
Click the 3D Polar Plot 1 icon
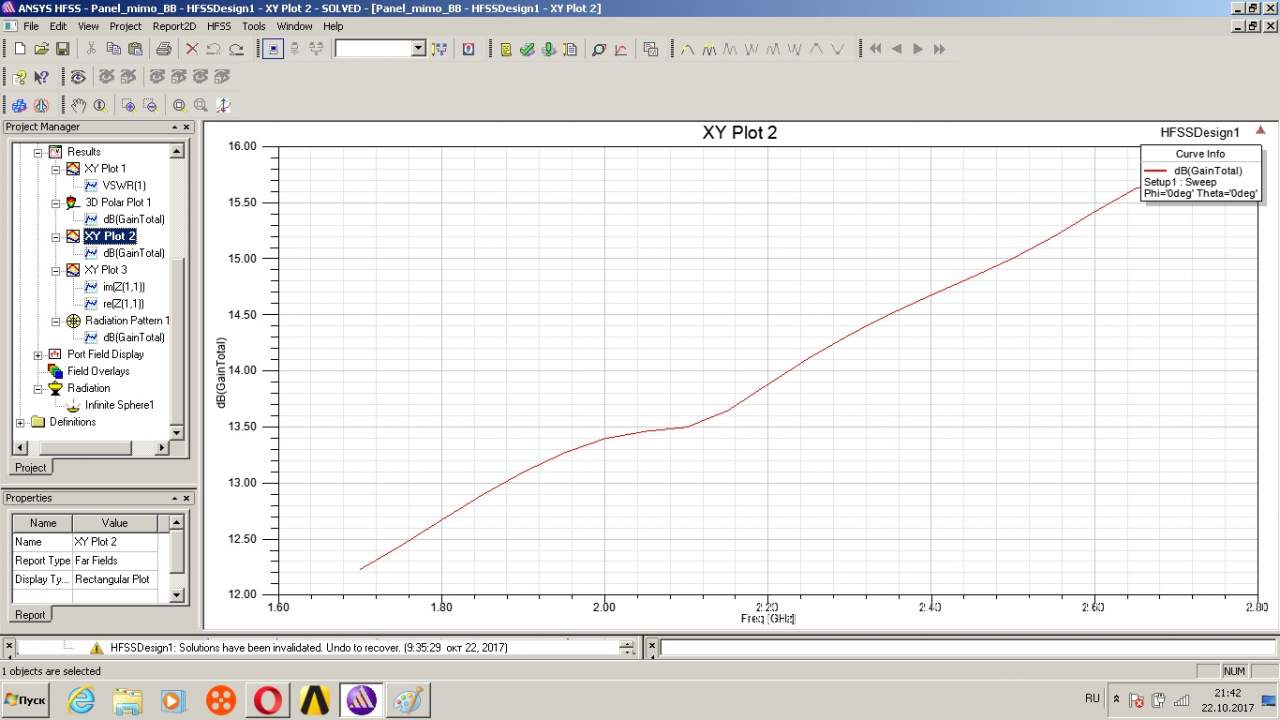(x=72, y=203)
